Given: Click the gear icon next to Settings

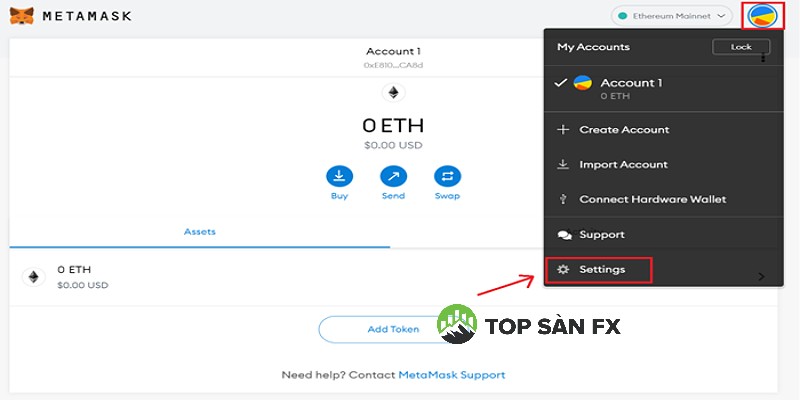Looking at the screenshot, I should [563, 269].
